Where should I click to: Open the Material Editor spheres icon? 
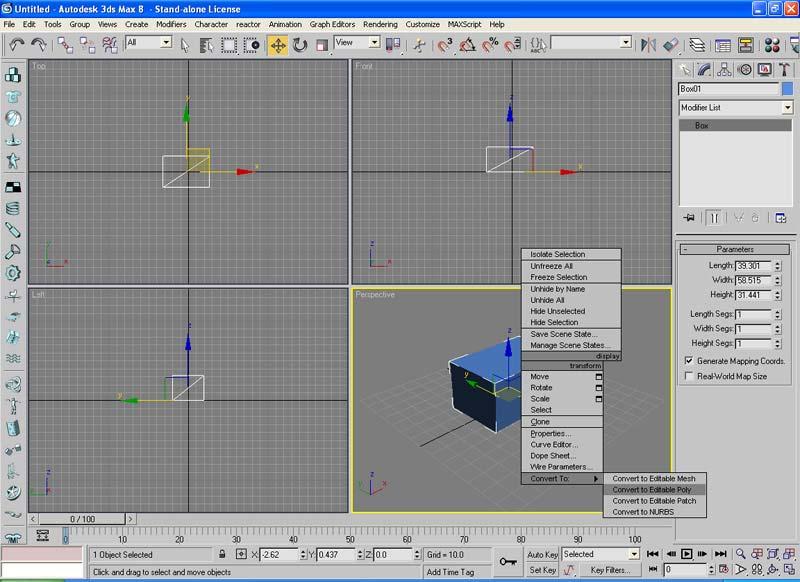pyautogui.click(x=772, y=45)
